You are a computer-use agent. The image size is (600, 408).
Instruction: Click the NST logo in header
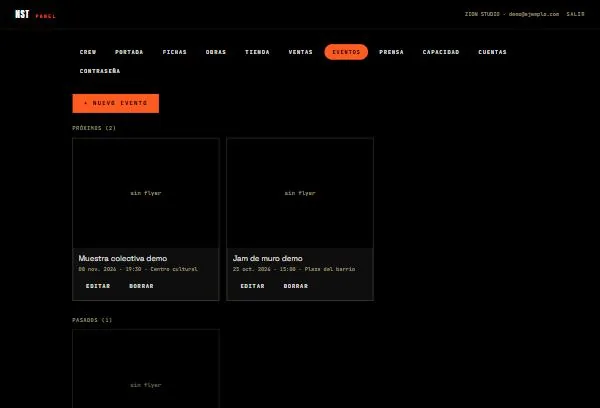[22, 14]
